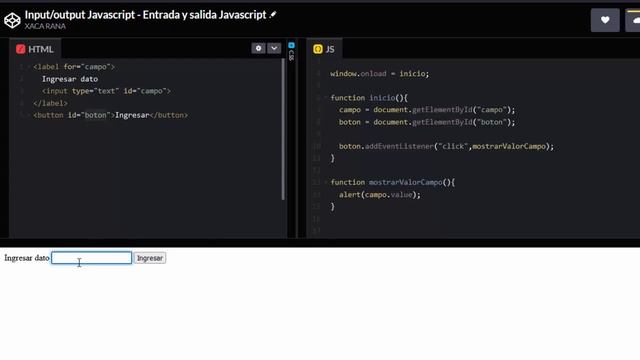The width and height of the screenshot is (640, 360).
Task: Click the cloud save button at top right
Action: (x=633, y=20)
